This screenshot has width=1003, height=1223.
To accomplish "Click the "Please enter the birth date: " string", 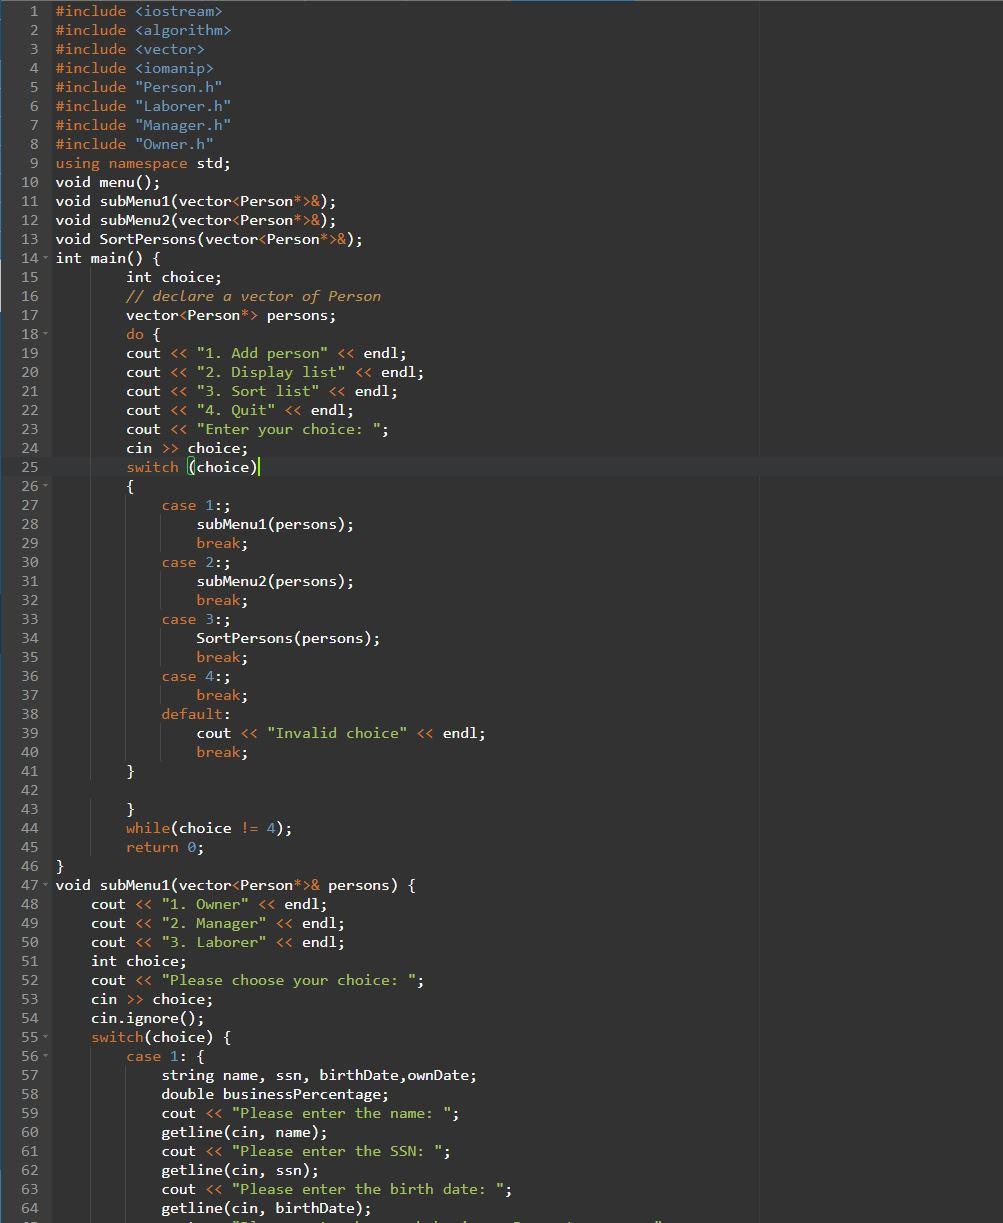I will [367, 1189].
